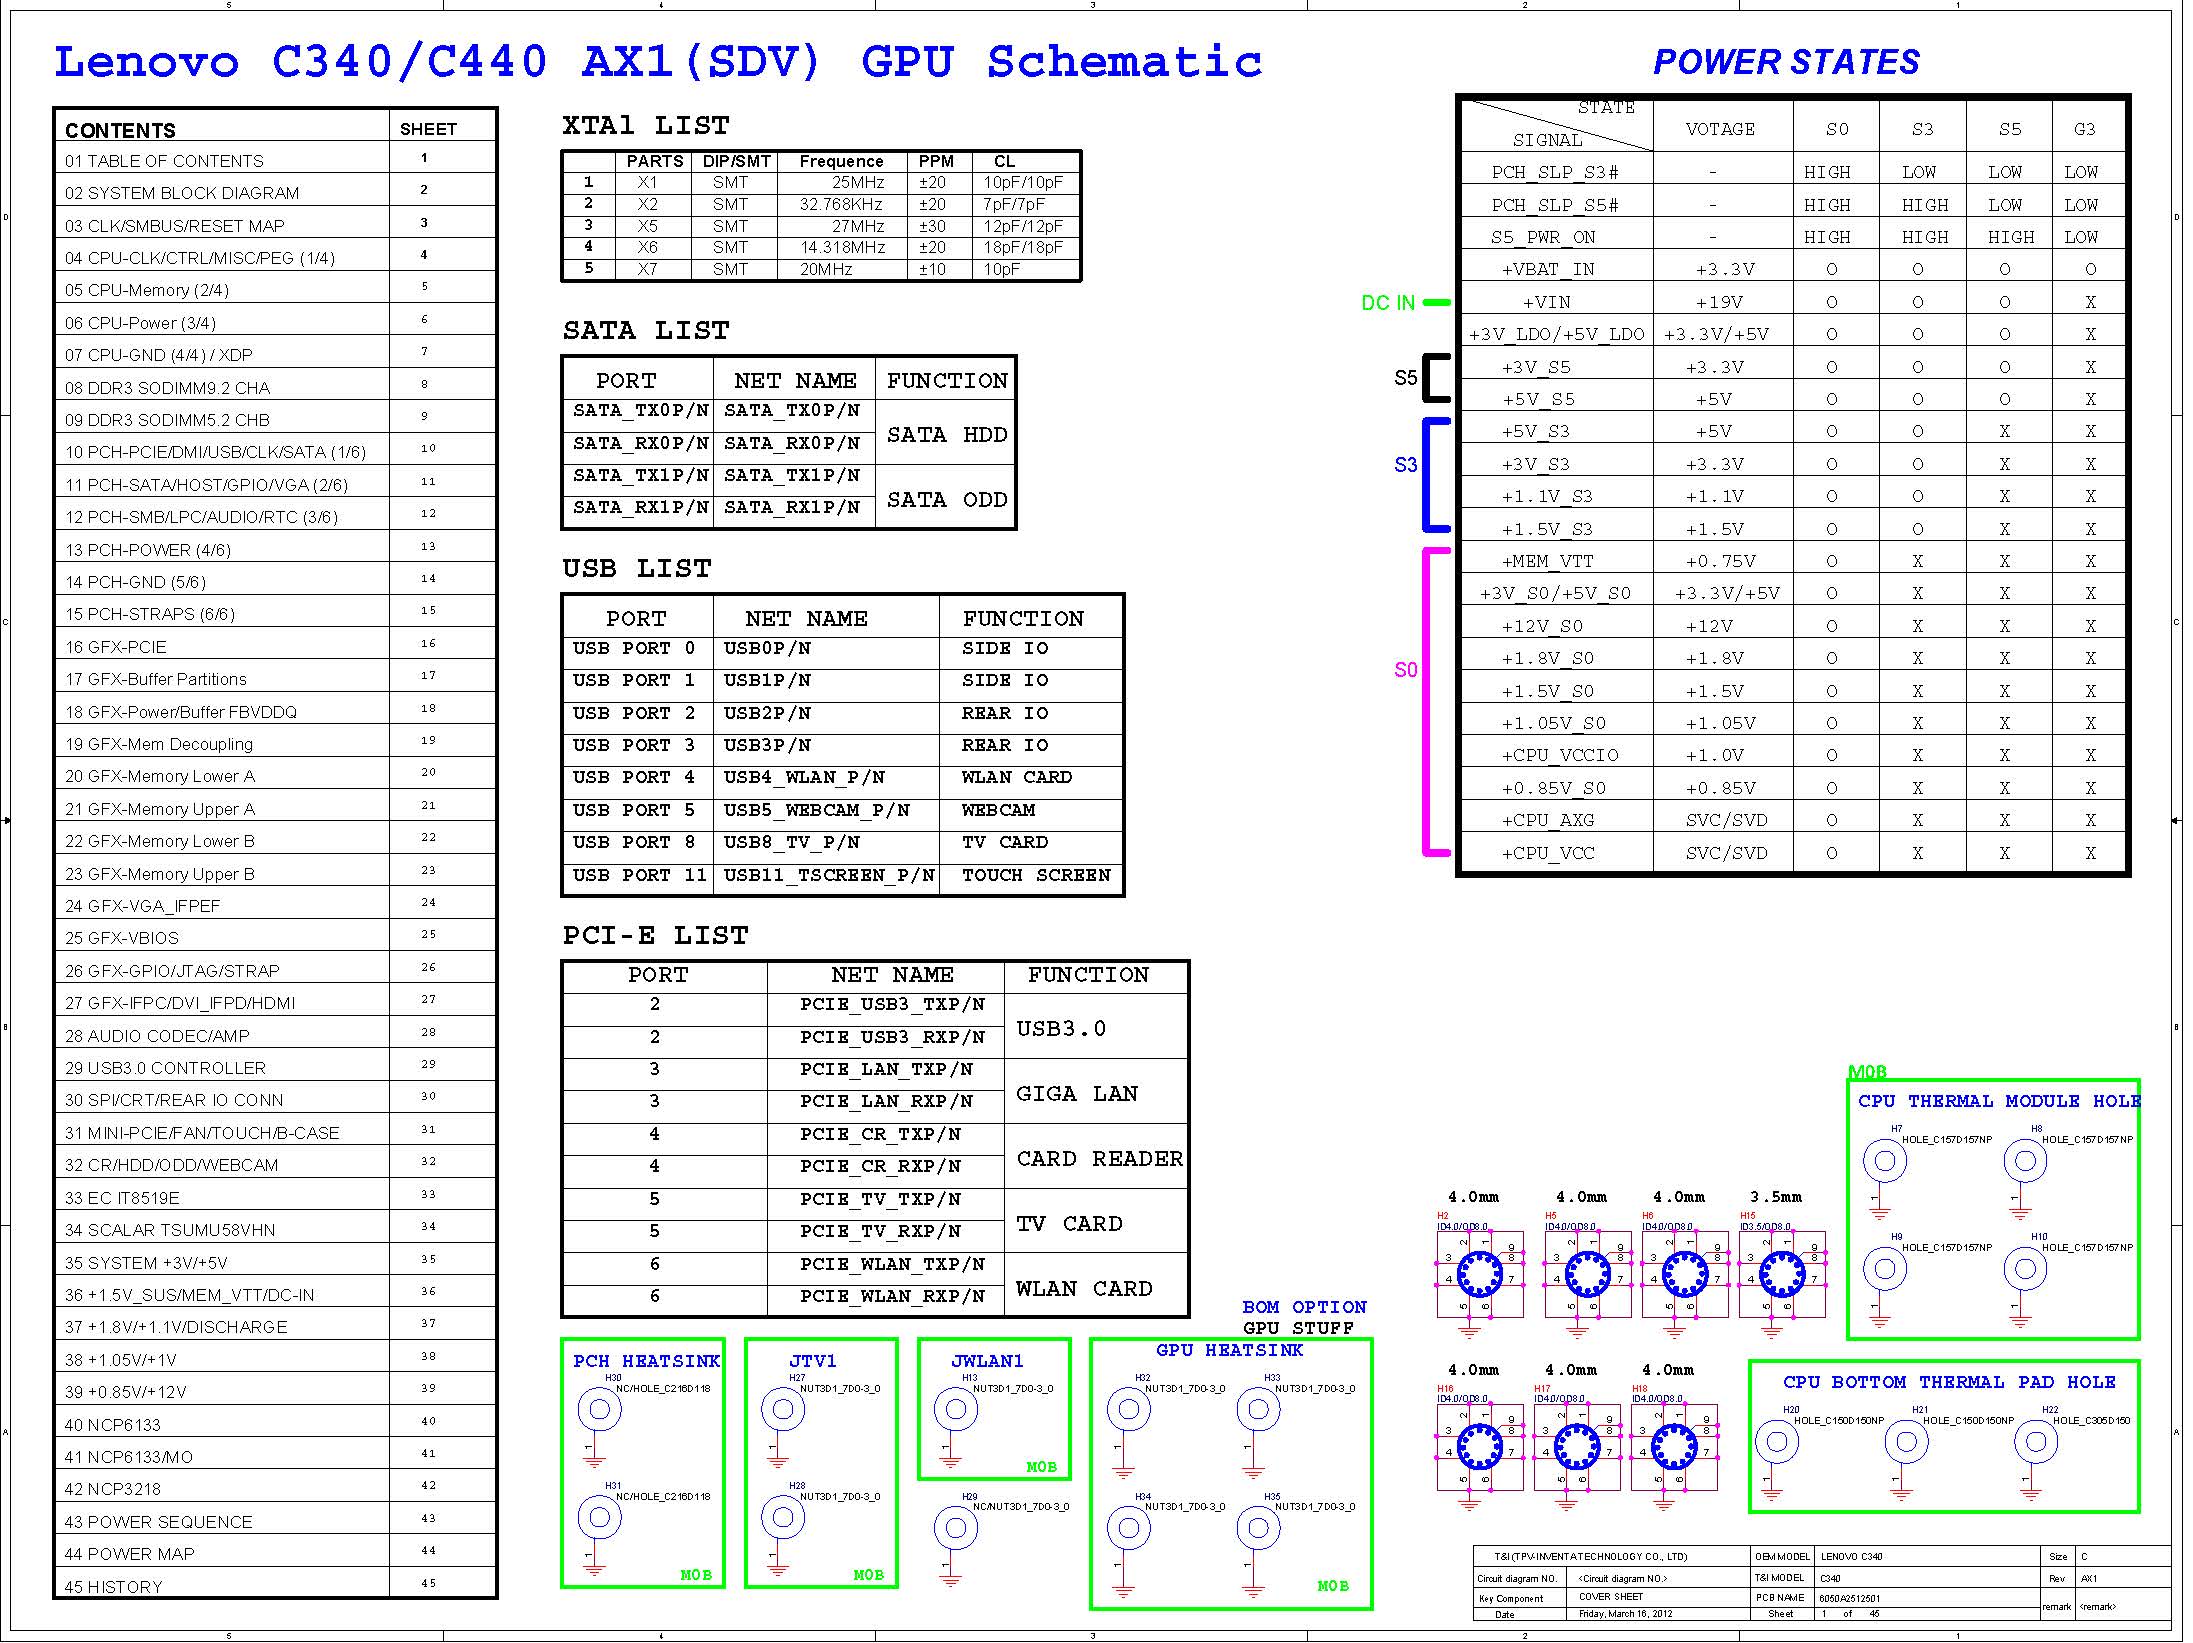This screenshot has height=1643, width=2193.
Task: Click the date 'Friday, March 16, 2012'
Action: (1624, 1614)
